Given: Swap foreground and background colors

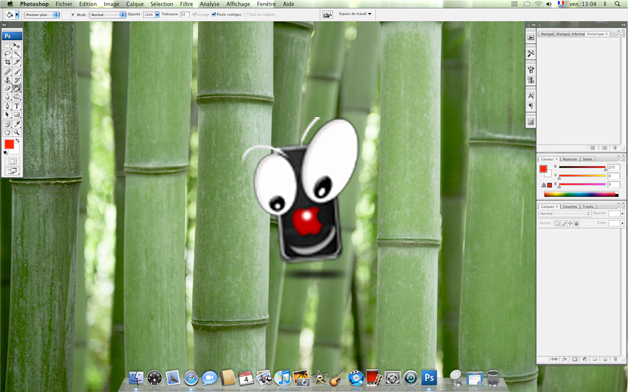Looking at the screenshot, I should [x=17, y=141].
